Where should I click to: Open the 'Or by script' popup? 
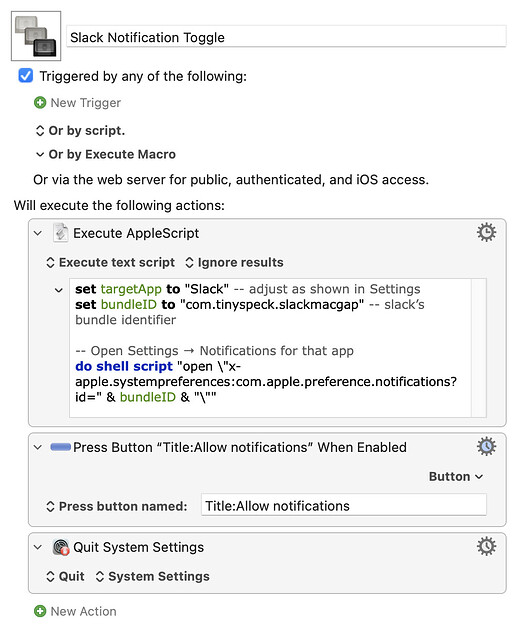tap(80, 131)
